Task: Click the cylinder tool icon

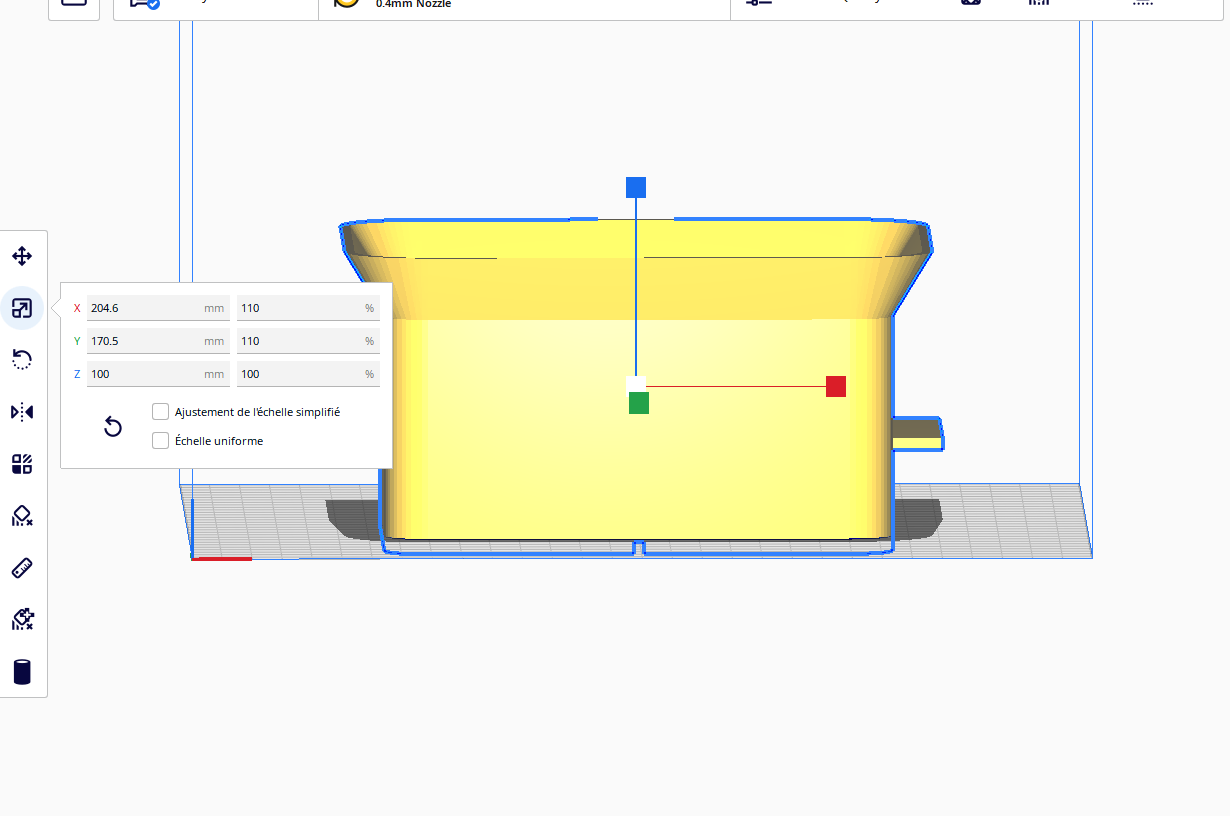Action: (22, 672)
